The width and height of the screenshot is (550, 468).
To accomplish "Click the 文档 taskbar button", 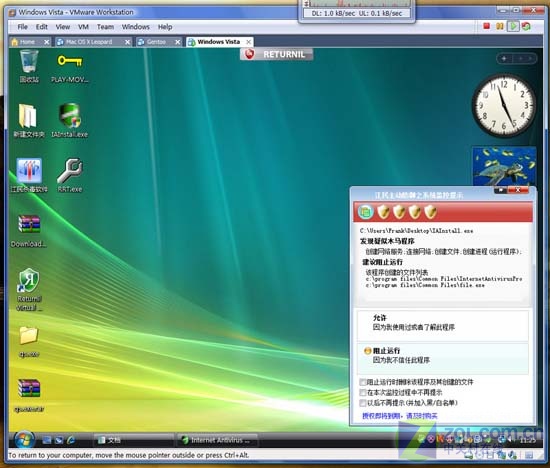I will 133,440.
